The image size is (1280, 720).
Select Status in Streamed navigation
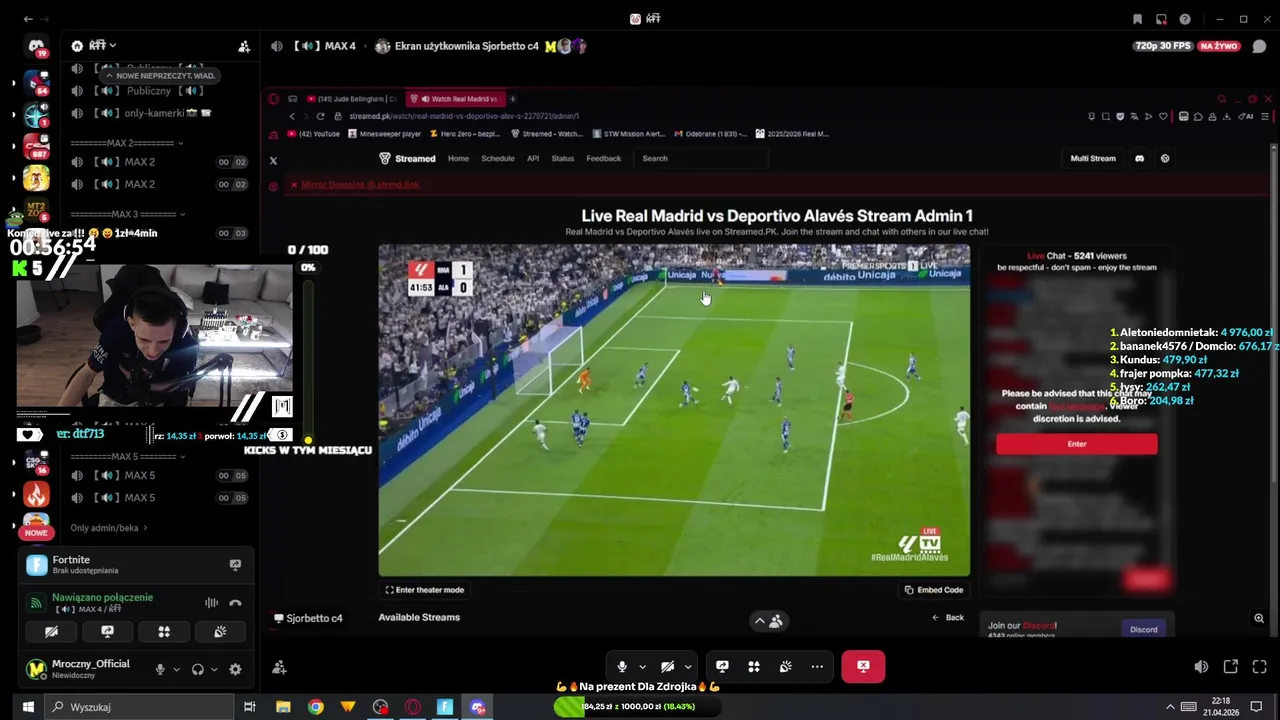coord(563,158)
